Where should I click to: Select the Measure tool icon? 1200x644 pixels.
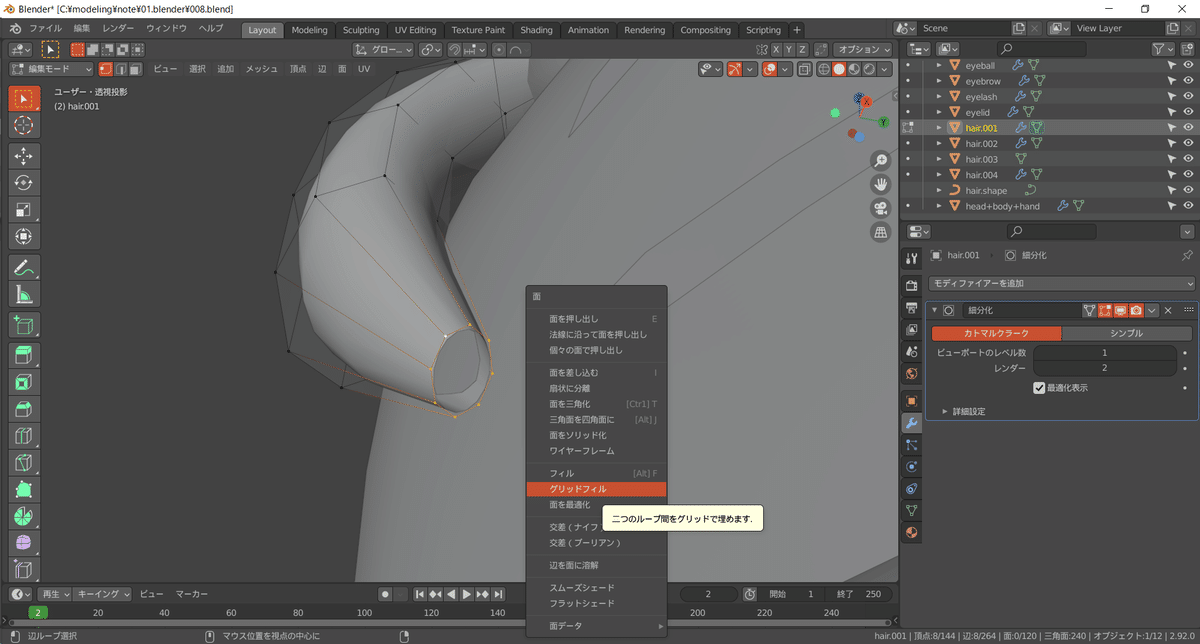tap(24, 295)
